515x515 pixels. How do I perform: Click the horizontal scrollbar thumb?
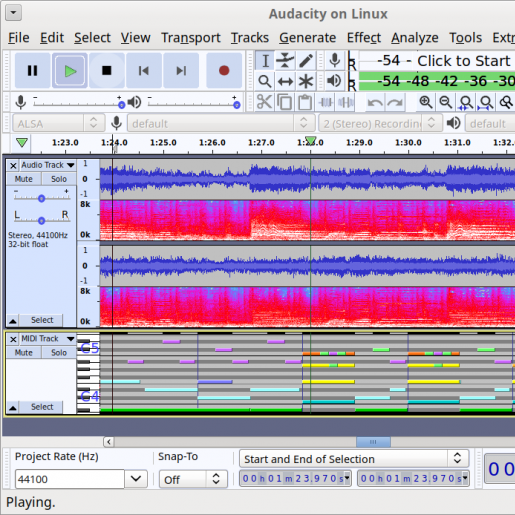(x=373, y=442)
